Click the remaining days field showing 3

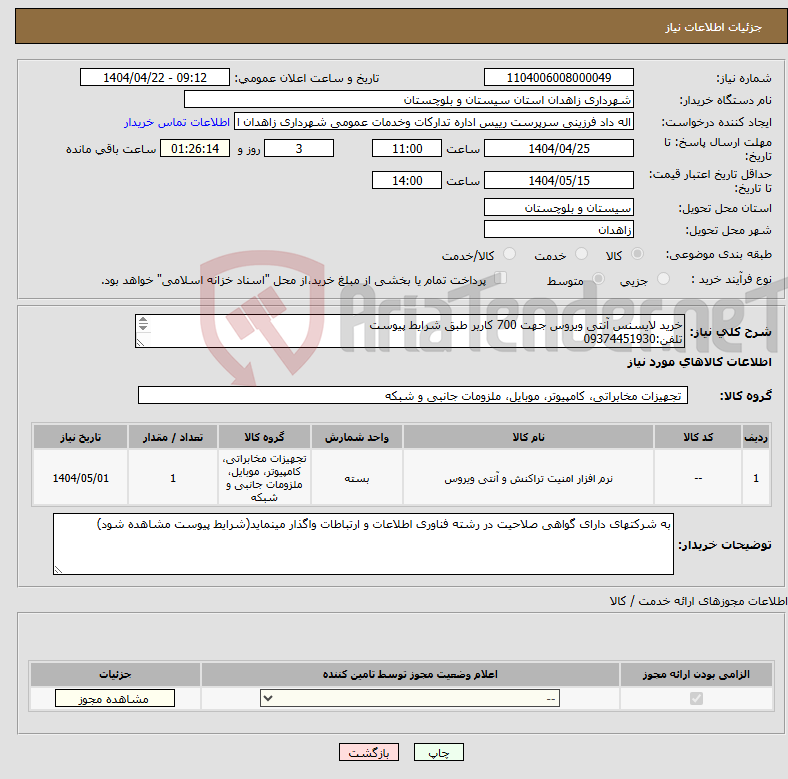299,148
